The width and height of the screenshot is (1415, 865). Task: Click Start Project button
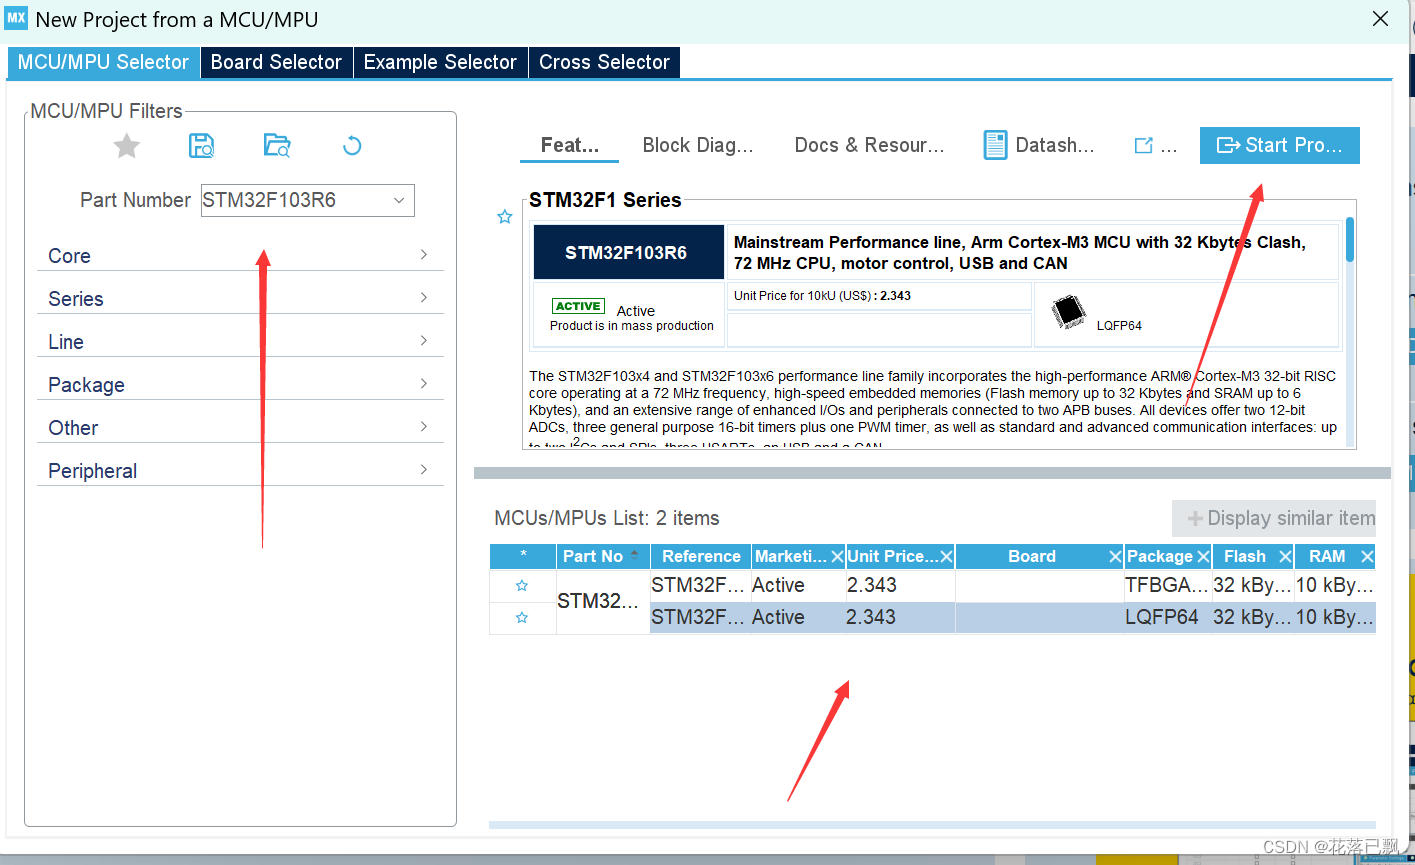coord(1280,145)
